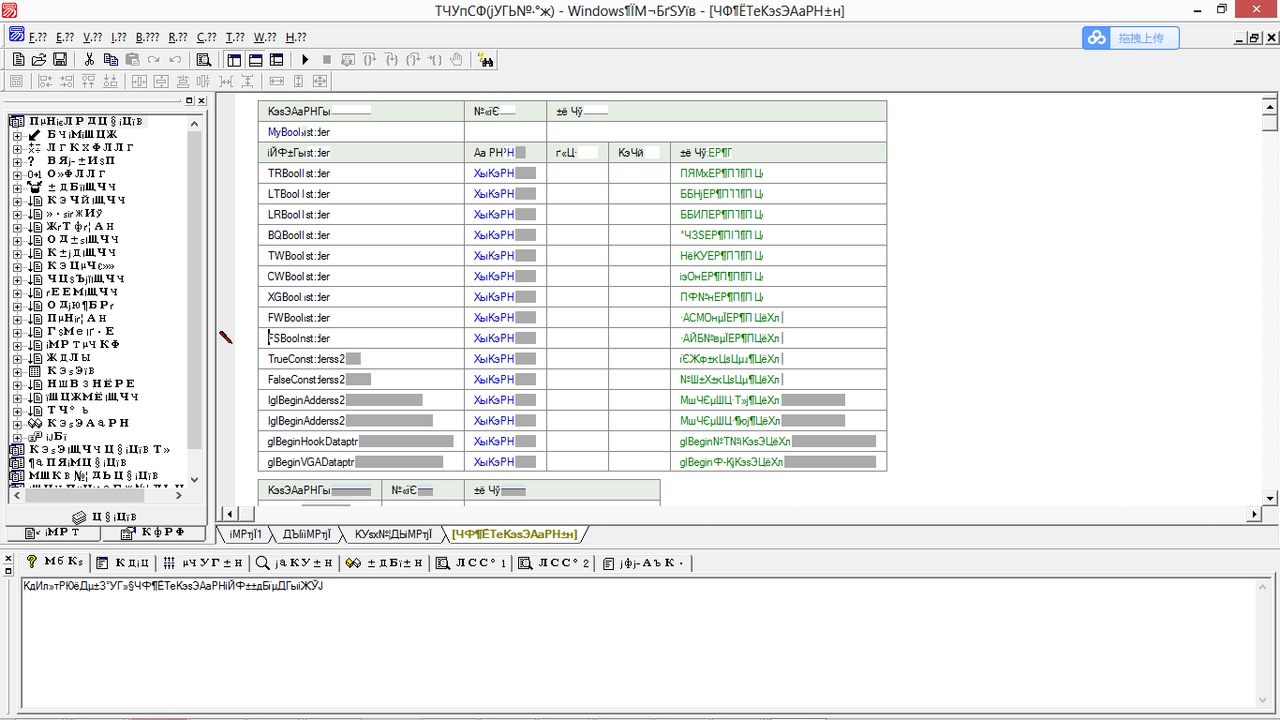The image size is (1280, 720).
Task: Toggle the bottom status panel layout icon
Action: coord(256,60)
